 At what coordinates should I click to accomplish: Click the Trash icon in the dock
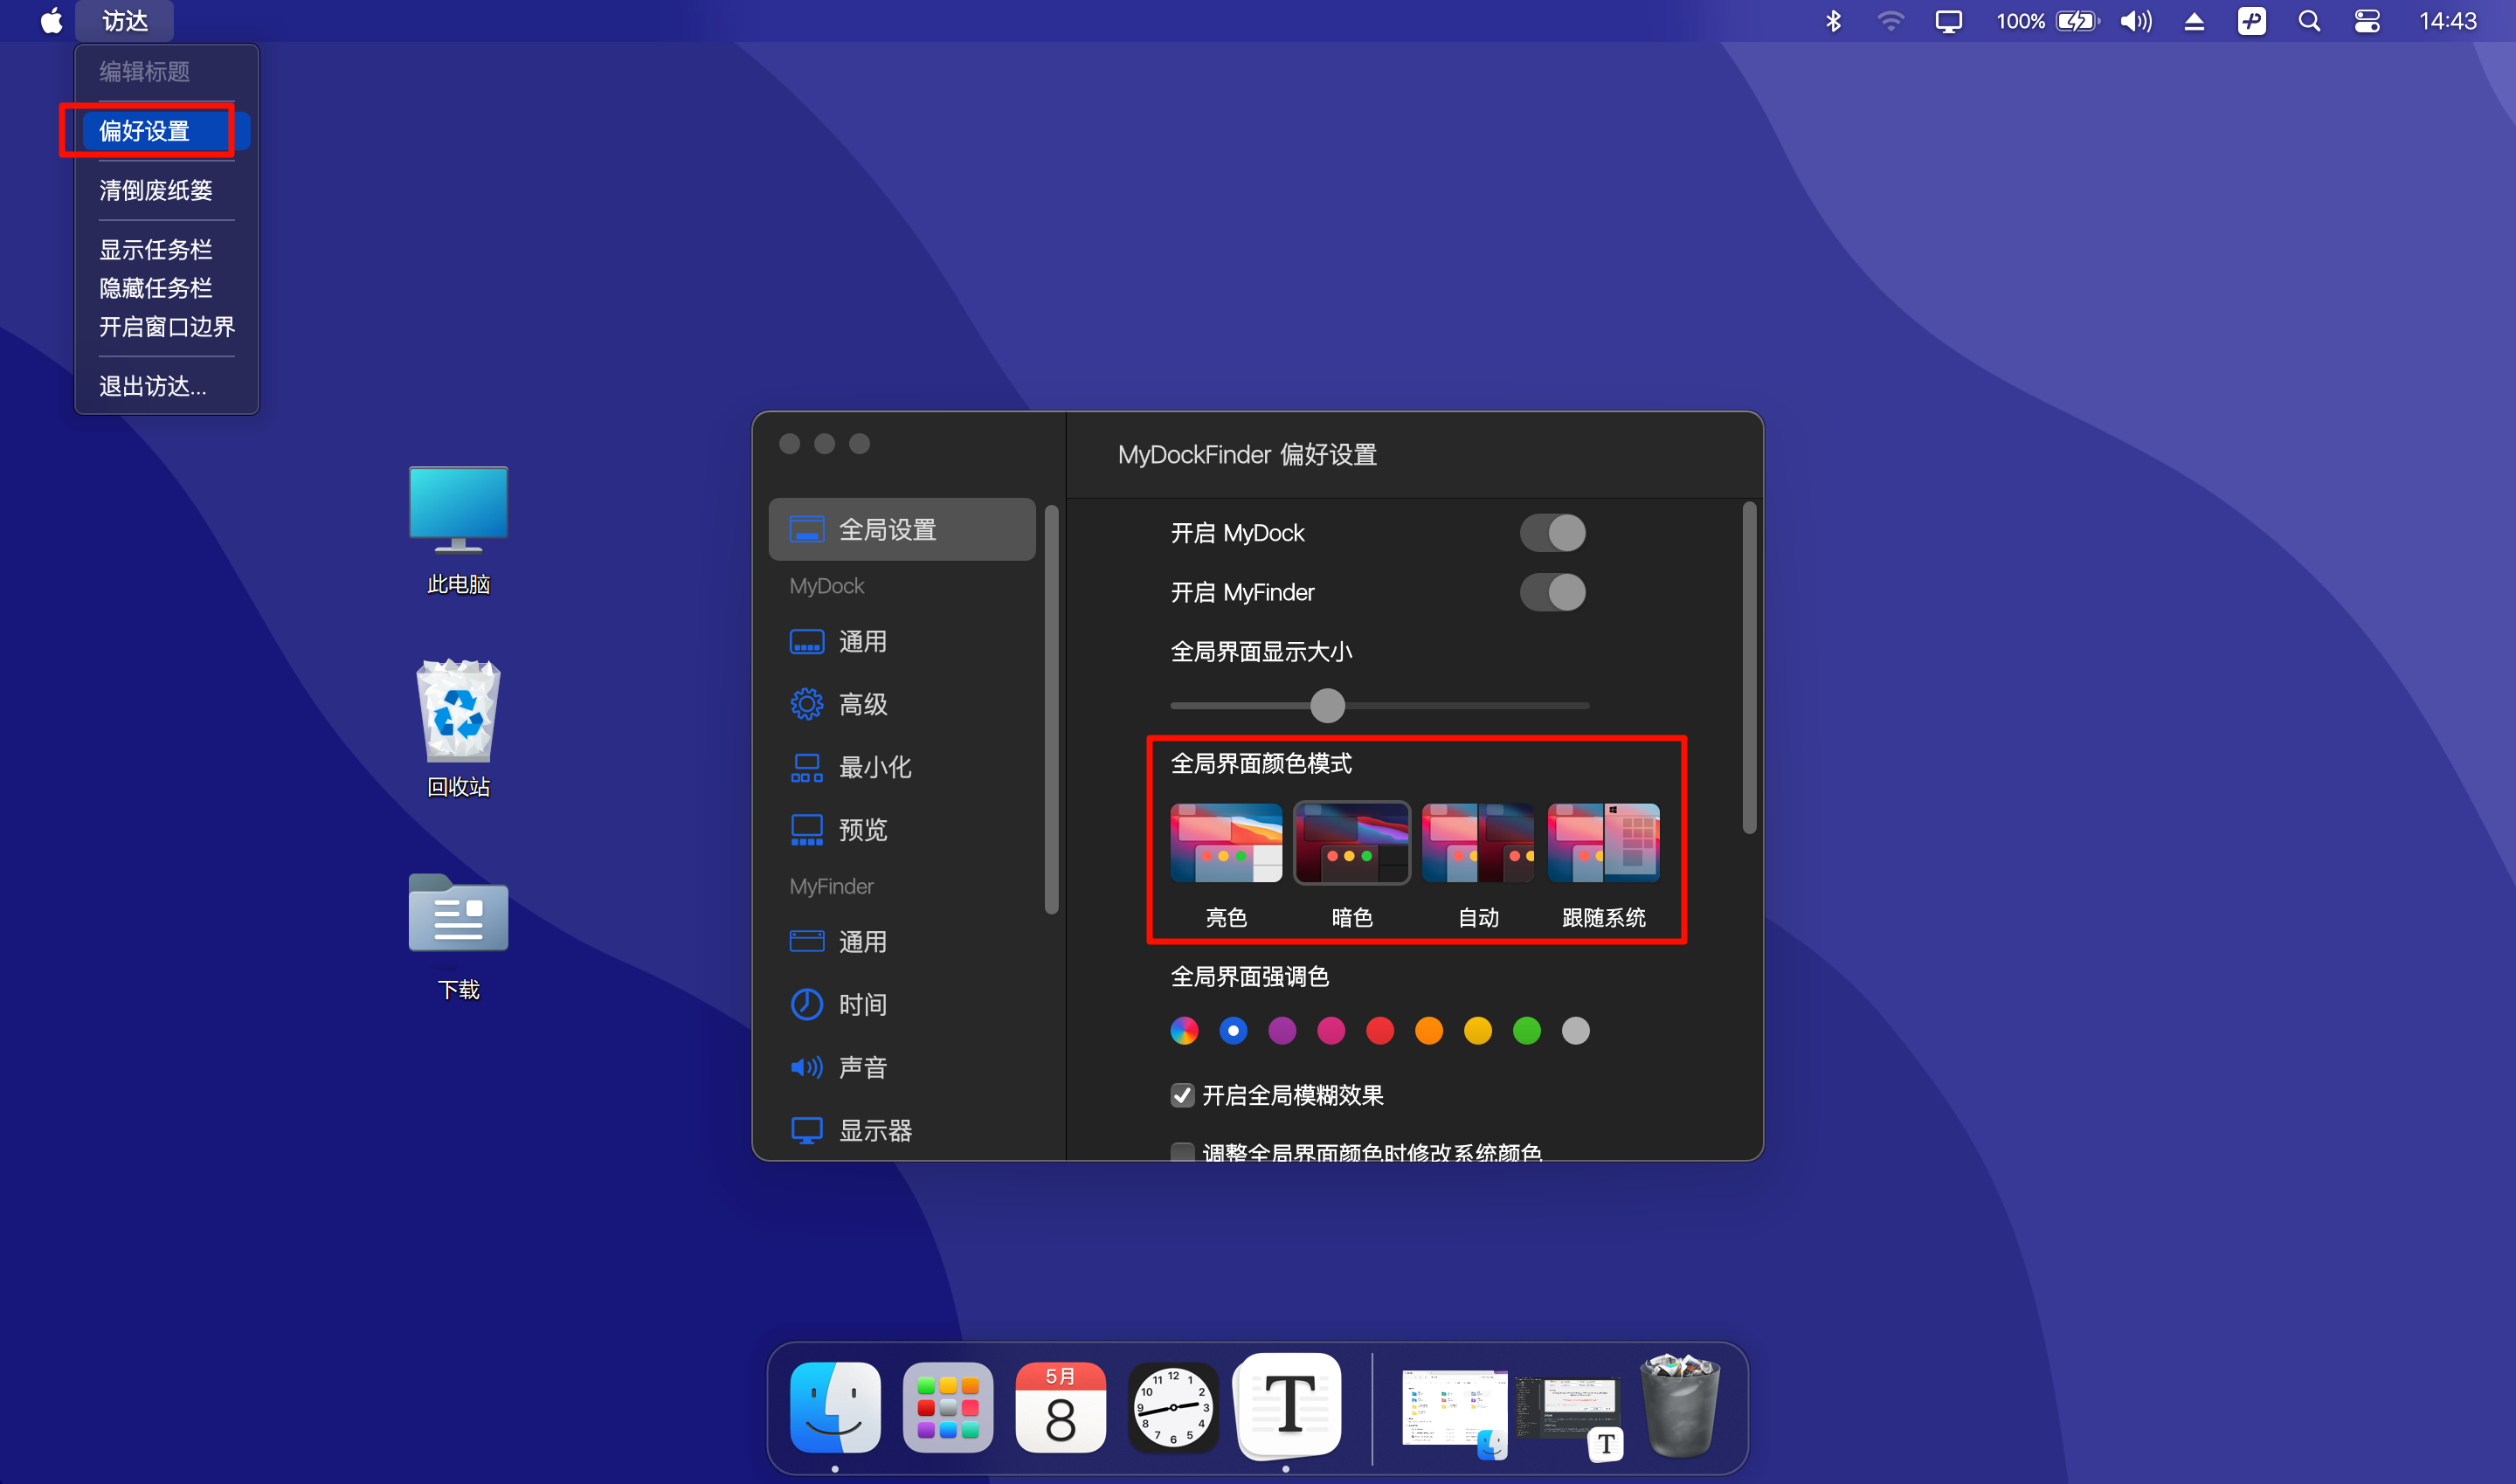(1681, 1404)
